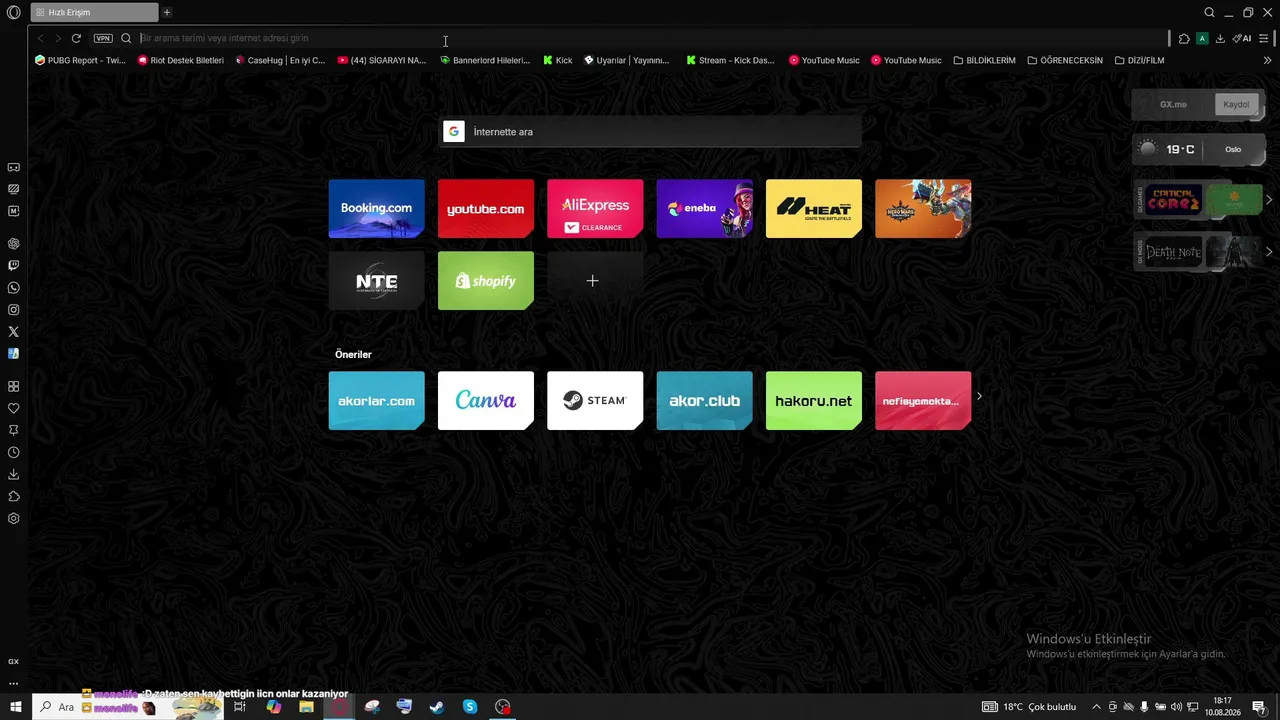Click the address bar input field
This screenshot has width=1280, height=720.
click(650, 38)
